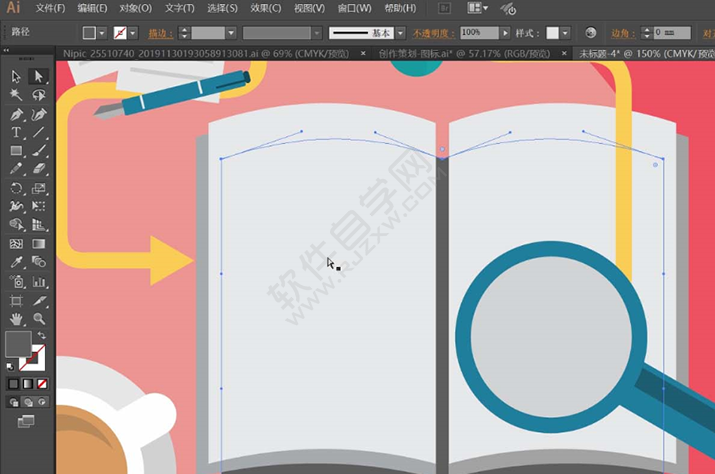Screen dimensions: 715x474
Task: Swap fill and stroke colors
Action: (x=41, y=335)
